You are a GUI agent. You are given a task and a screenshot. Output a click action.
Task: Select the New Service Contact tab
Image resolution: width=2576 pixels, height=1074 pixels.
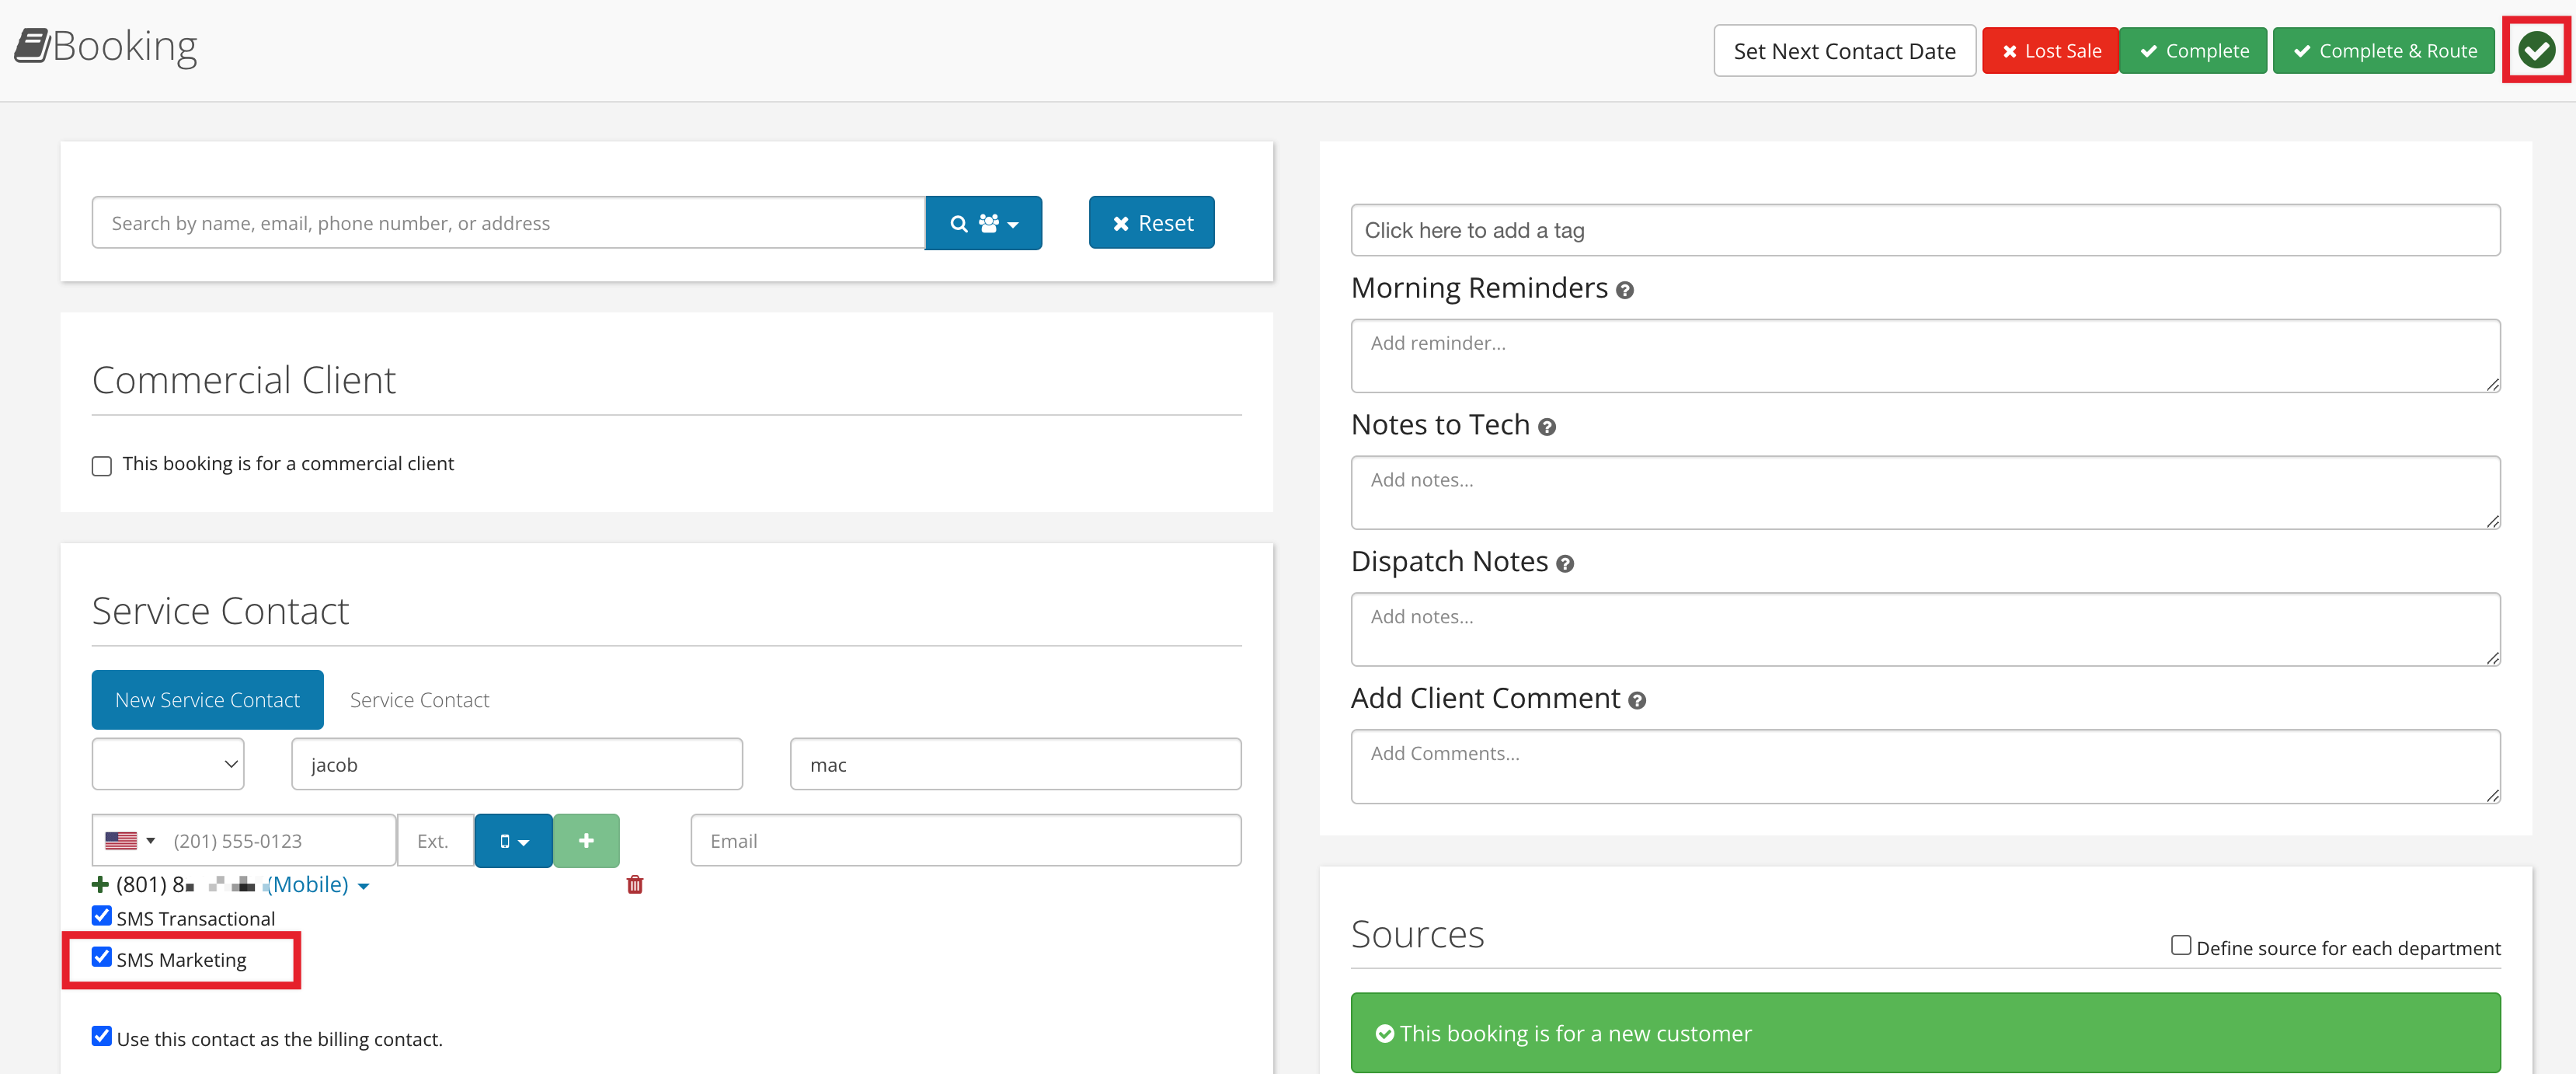click(207, 700)
